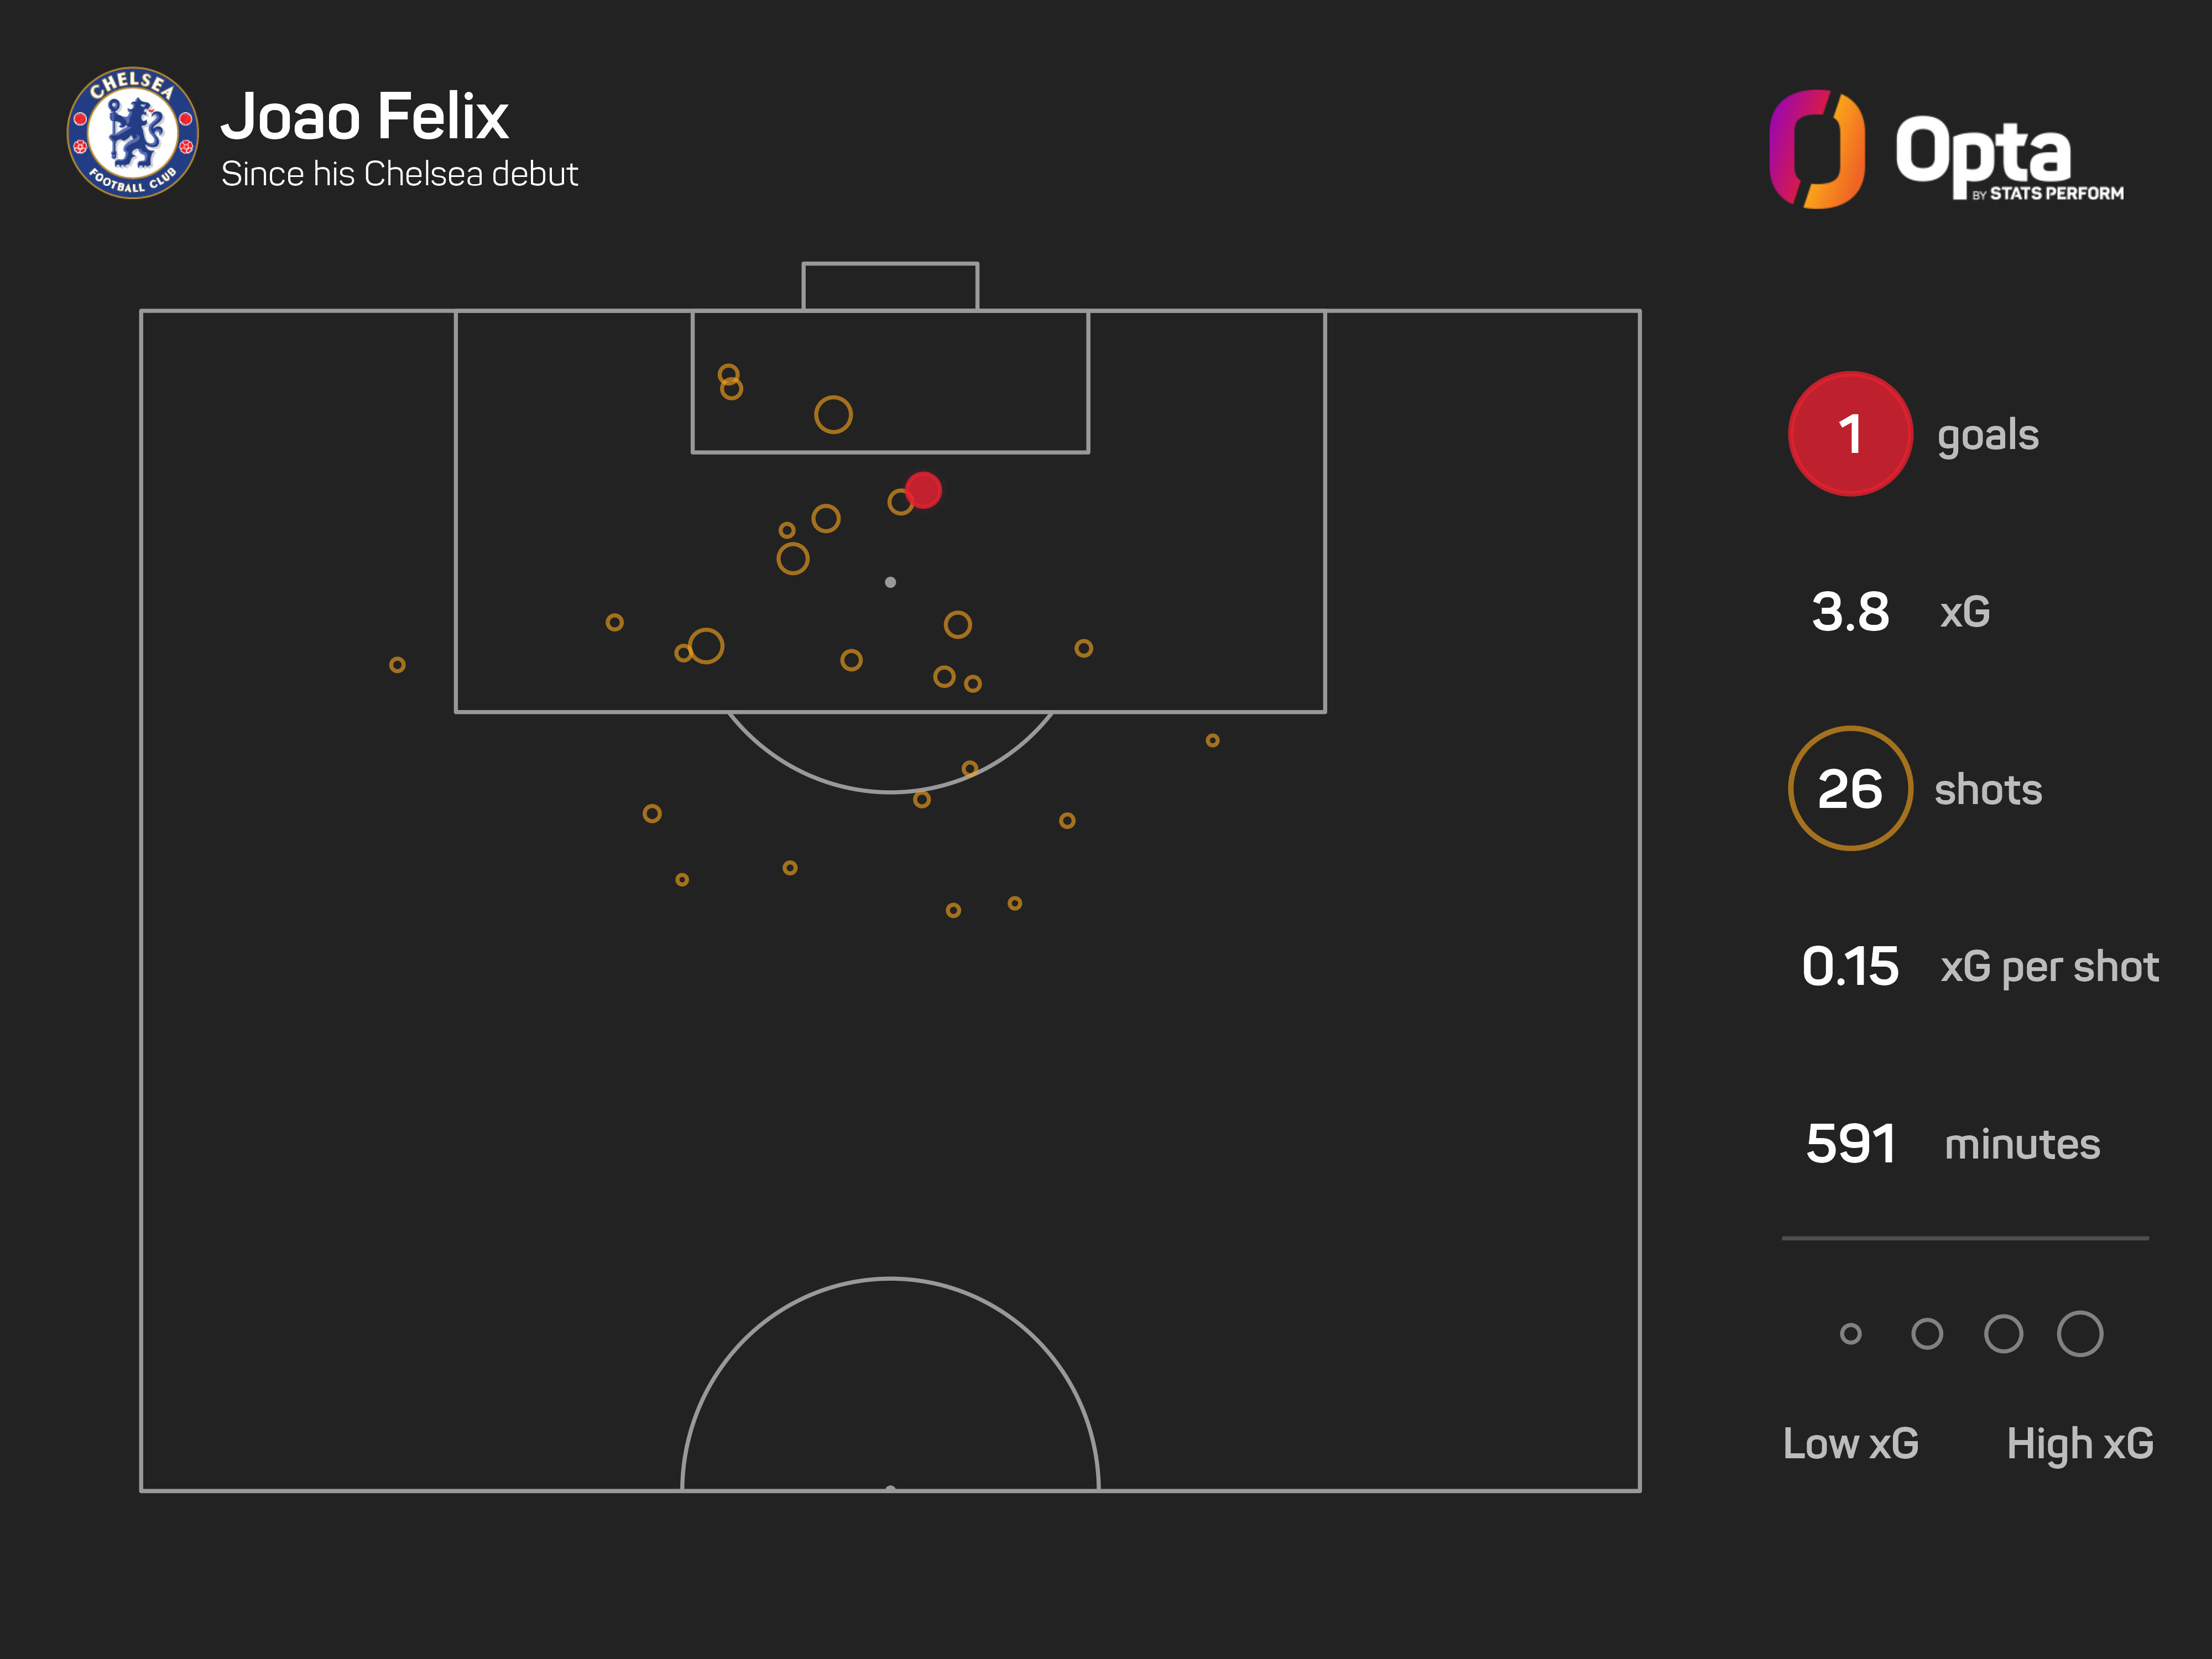Select the rightmost shot marker outside the box

[1212, 741]
